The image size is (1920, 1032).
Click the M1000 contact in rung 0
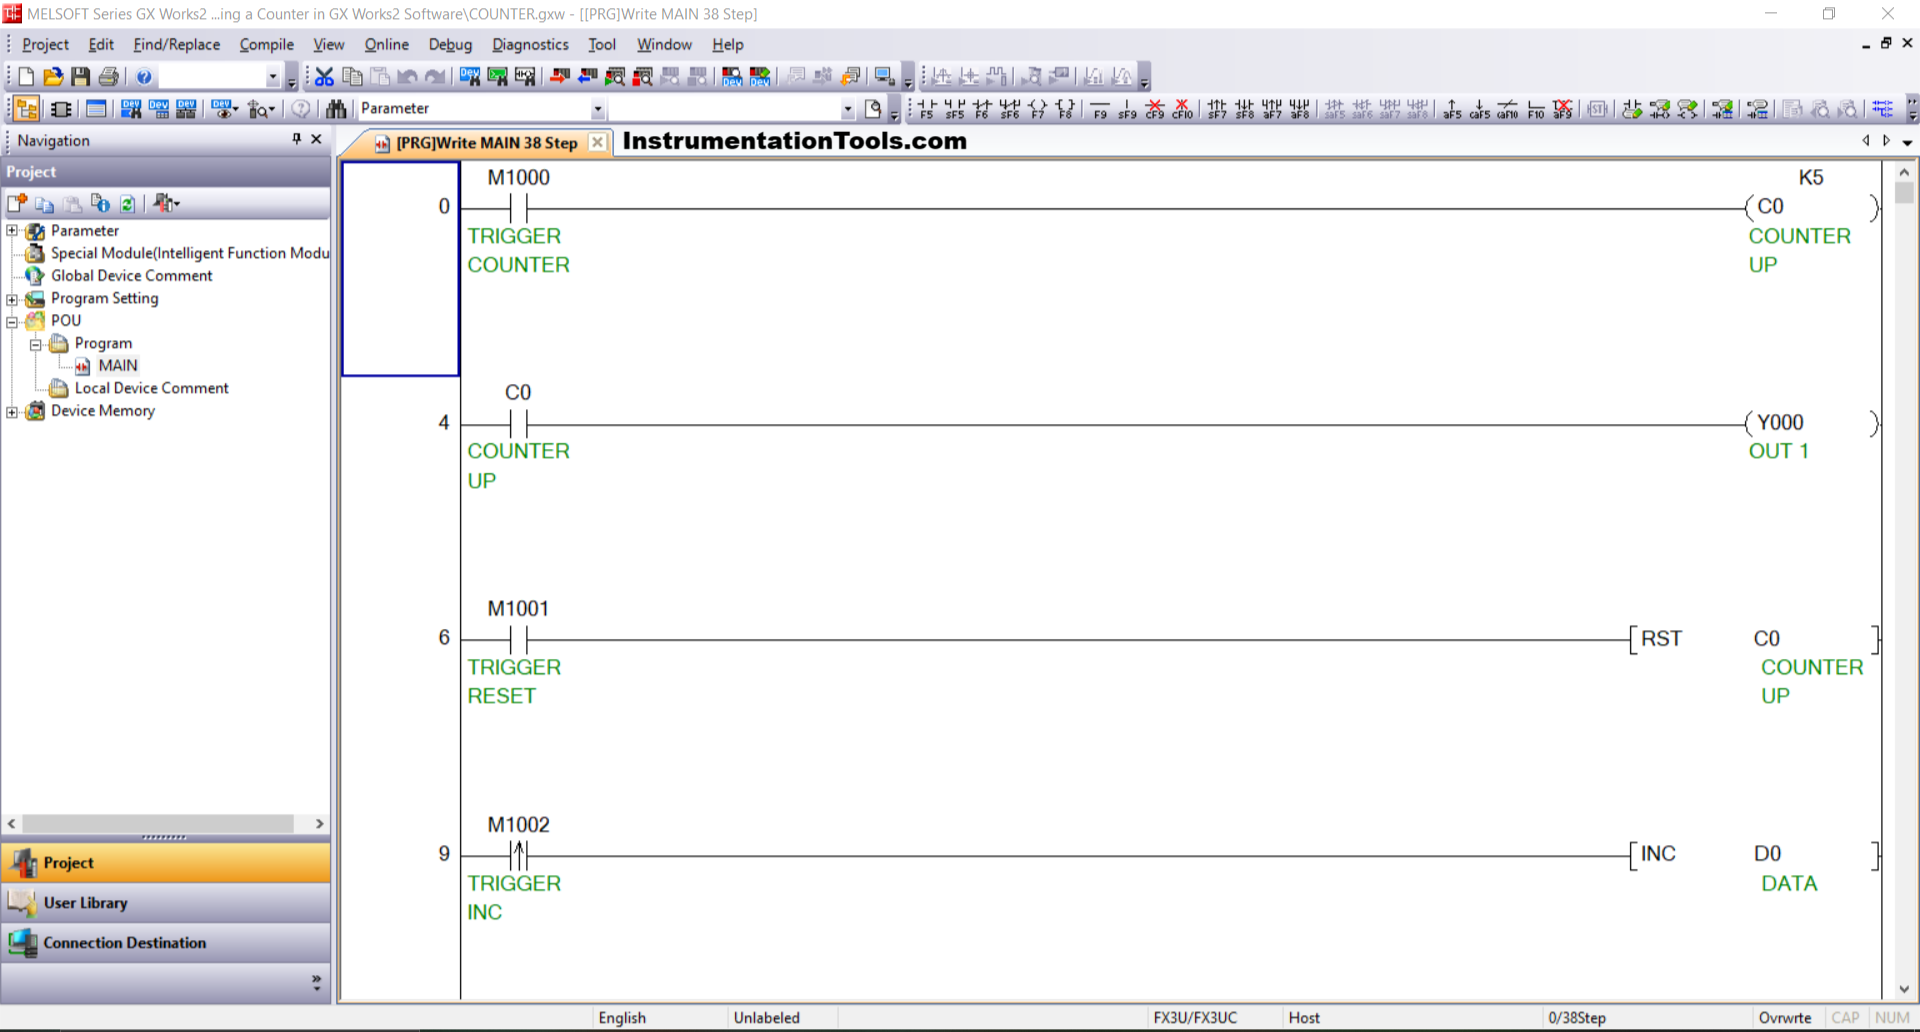point(518,207)
